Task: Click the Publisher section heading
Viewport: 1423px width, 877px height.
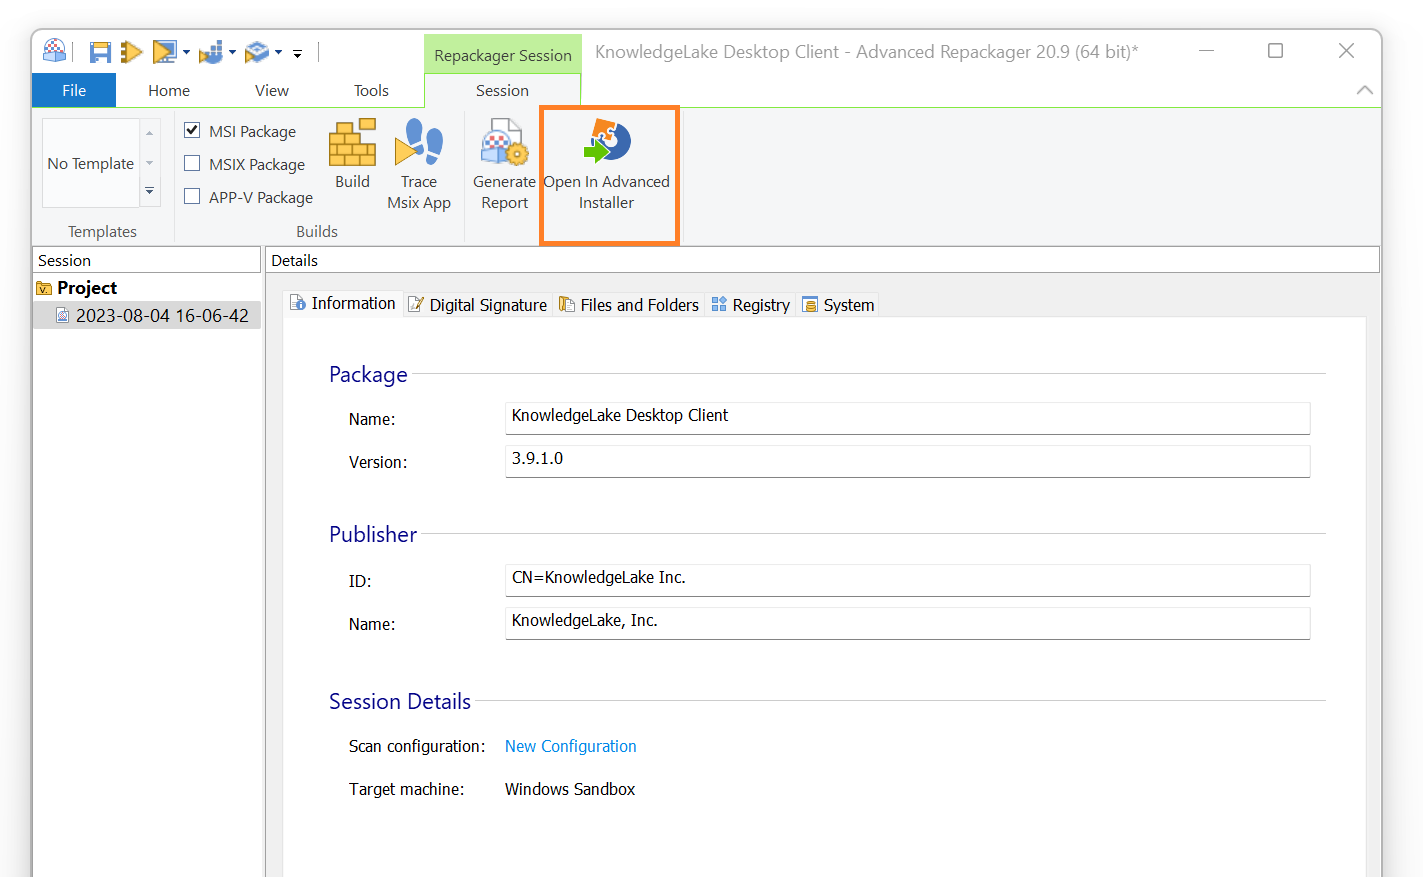Action: click(x=373, y=534)
